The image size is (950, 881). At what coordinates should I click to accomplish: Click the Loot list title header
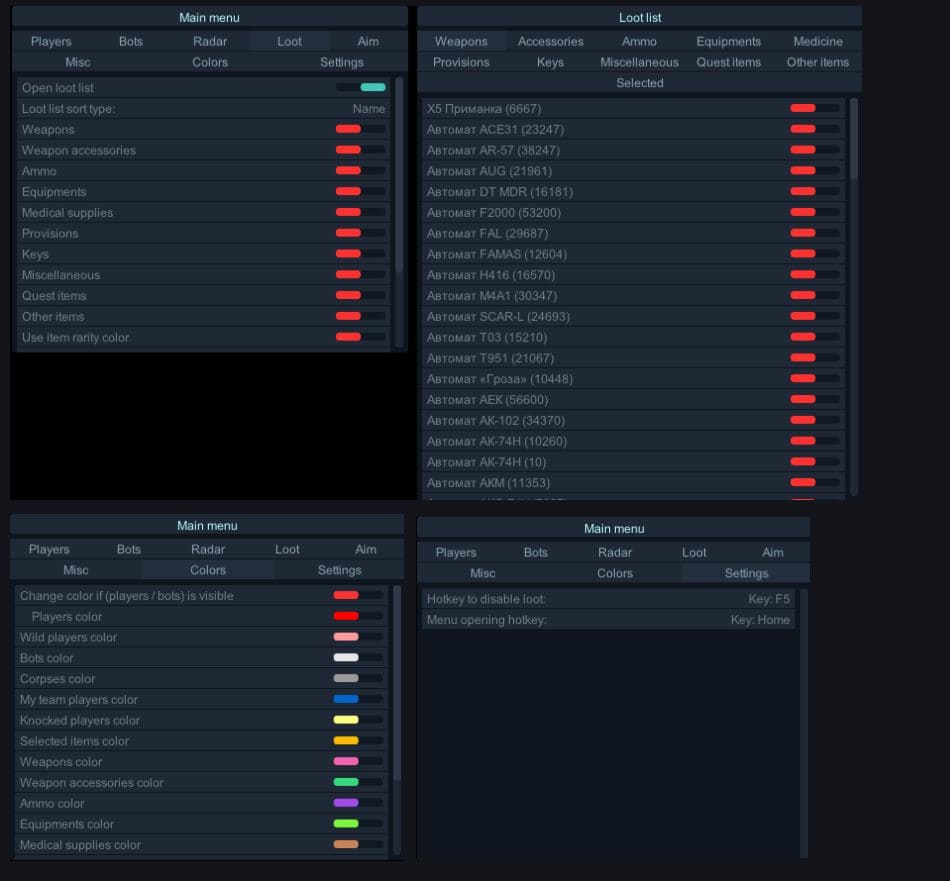click(639, 18)
